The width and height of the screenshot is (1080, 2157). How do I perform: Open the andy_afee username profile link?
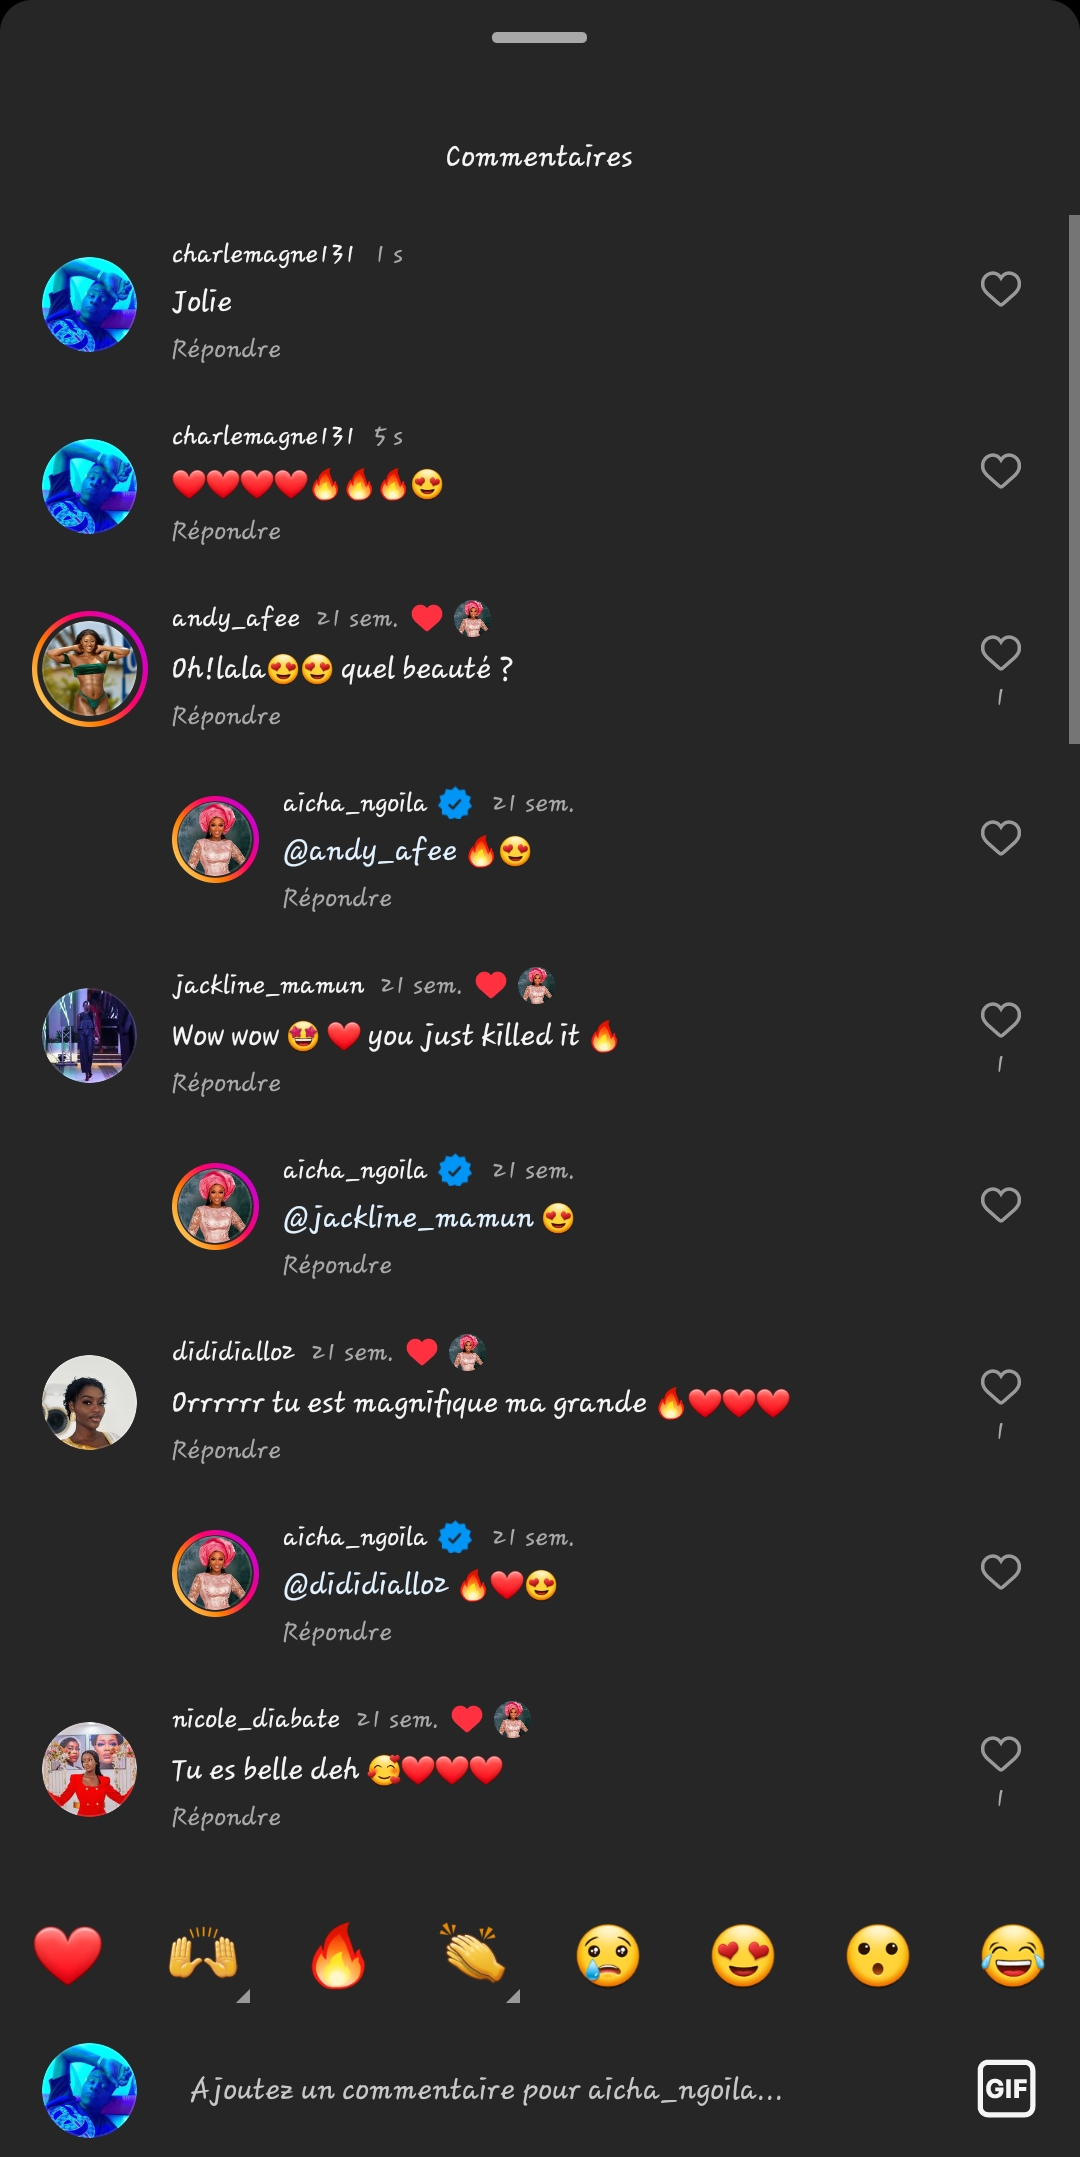236,619
